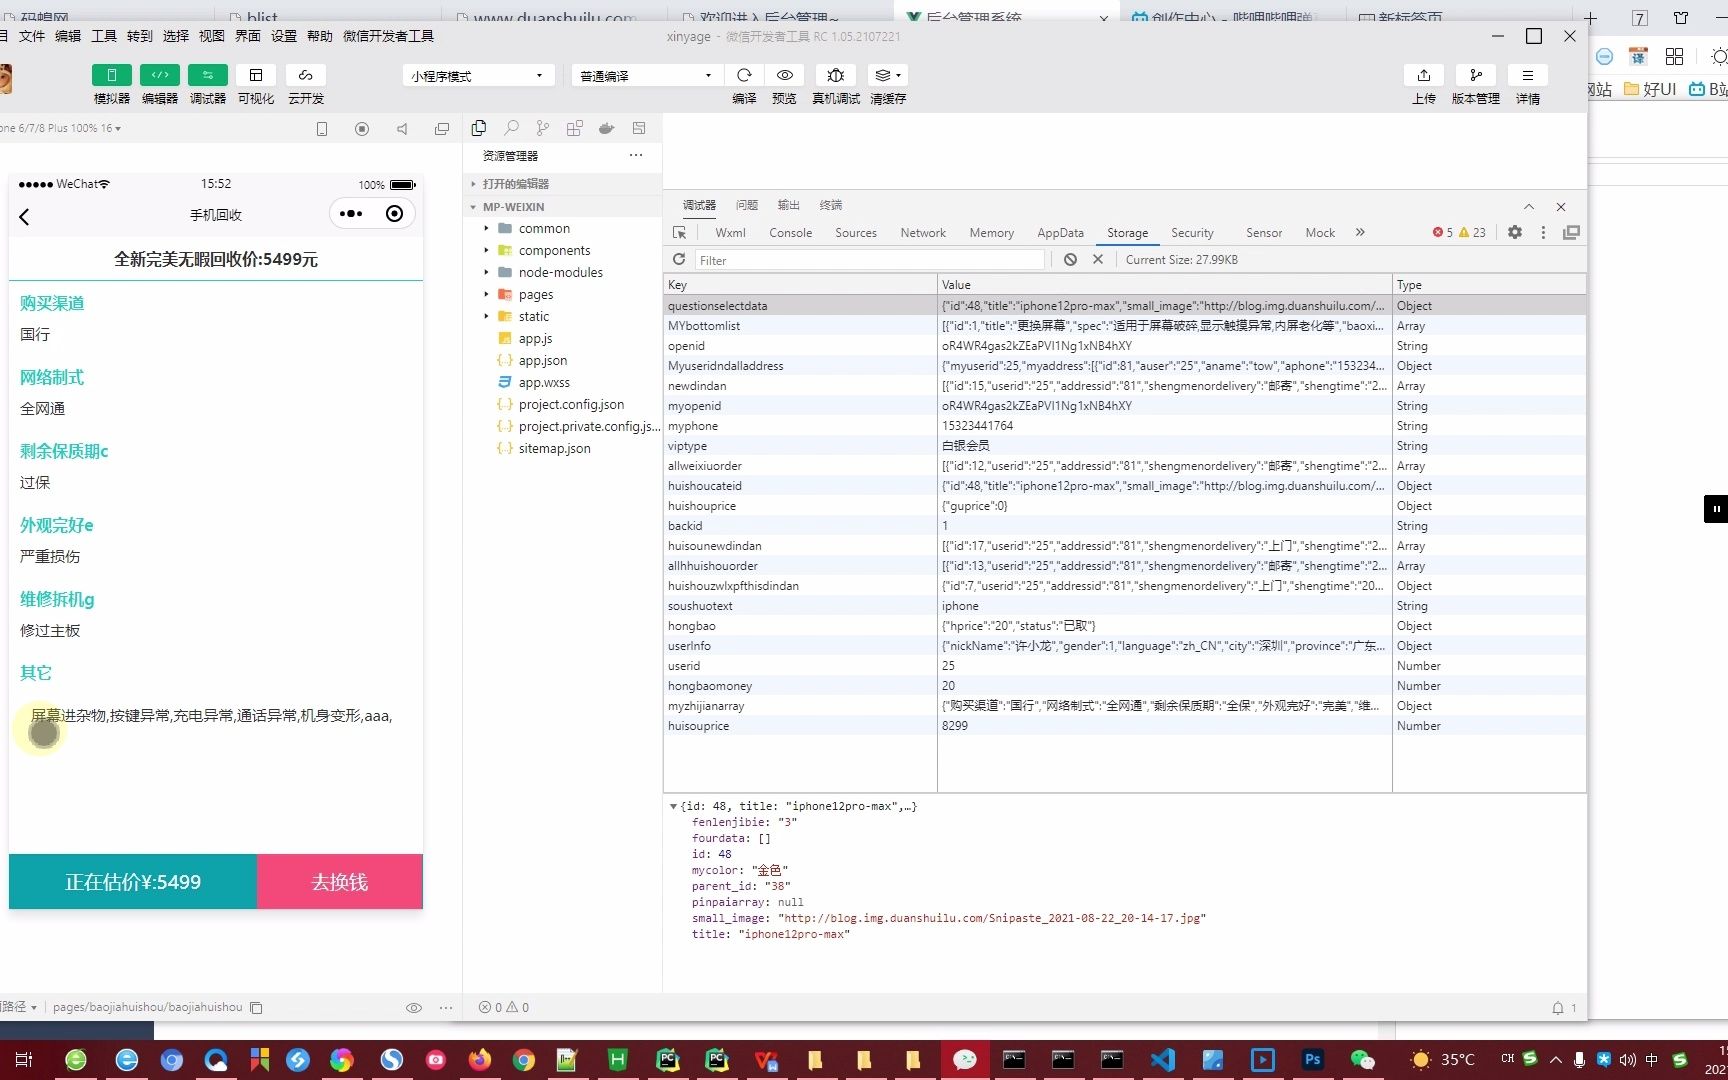Show more devtools tabs chevron

click(x=1360, y=232)
